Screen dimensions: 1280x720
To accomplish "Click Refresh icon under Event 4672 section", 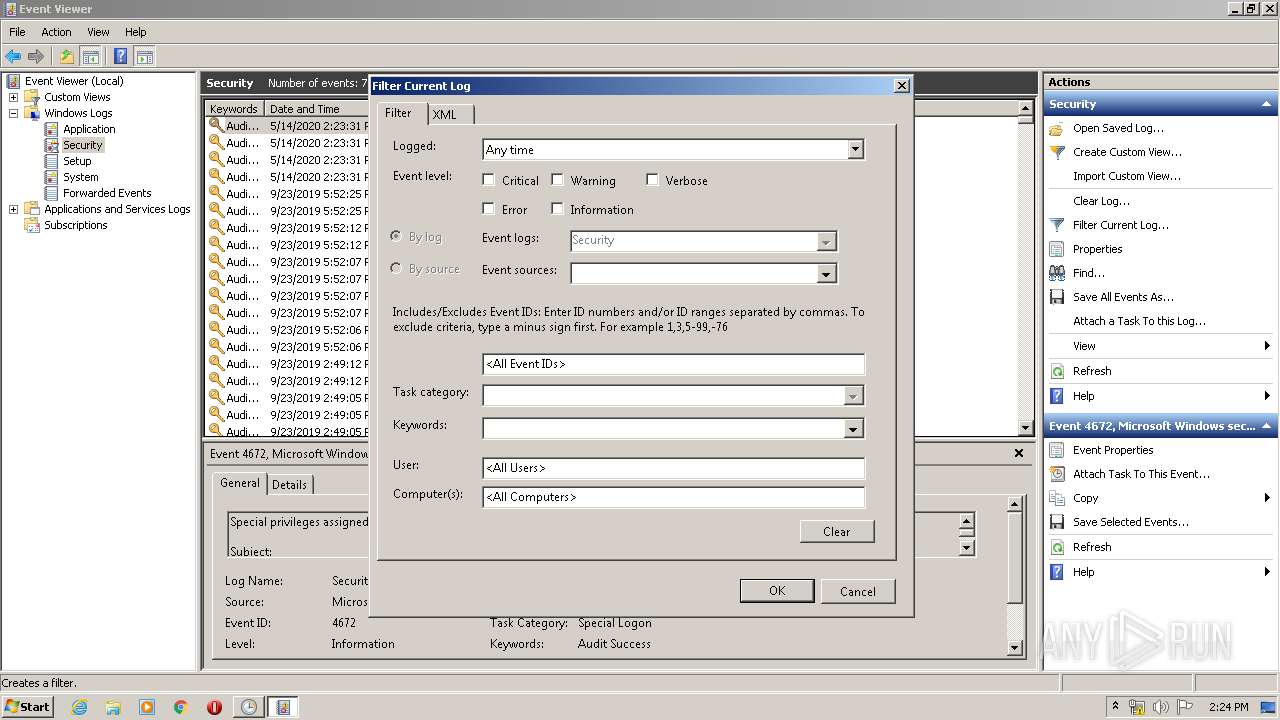I will [1057, 547].
